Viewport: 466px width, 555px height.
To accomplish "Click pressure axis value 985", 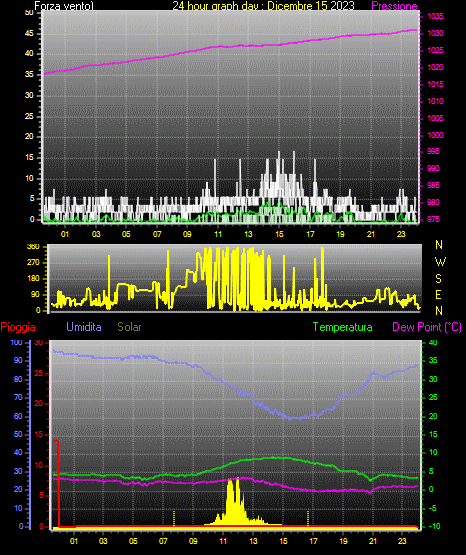I will pos(433,185).
